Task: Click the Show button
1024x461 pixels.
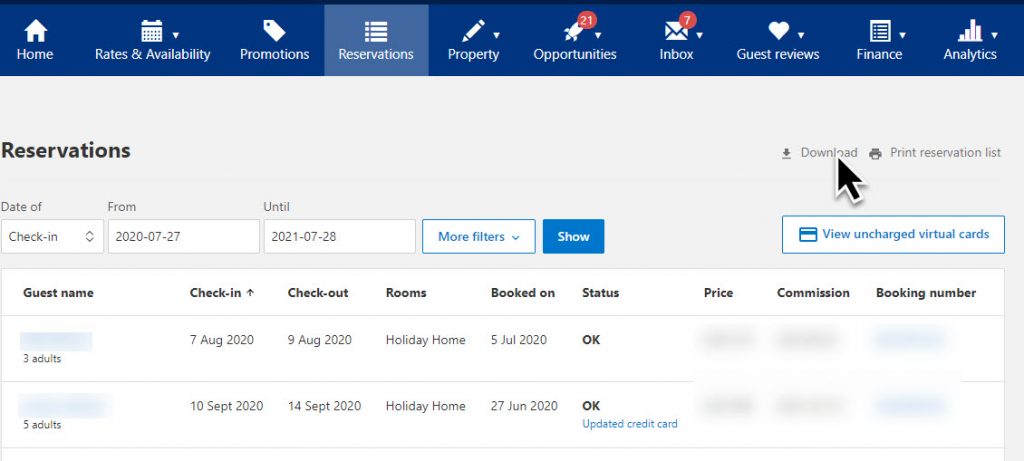Action: [x=573, y=236]
